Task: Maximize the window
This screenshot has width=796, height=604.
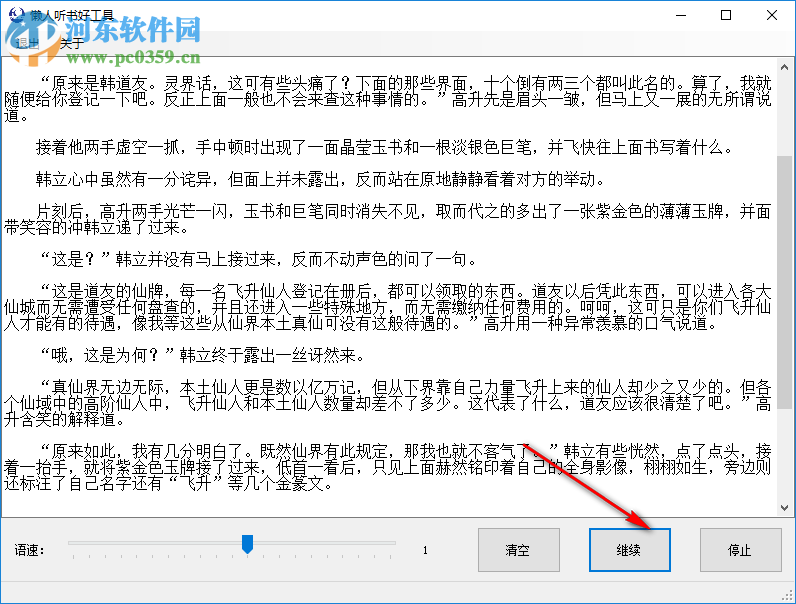Action: point(726,15)
